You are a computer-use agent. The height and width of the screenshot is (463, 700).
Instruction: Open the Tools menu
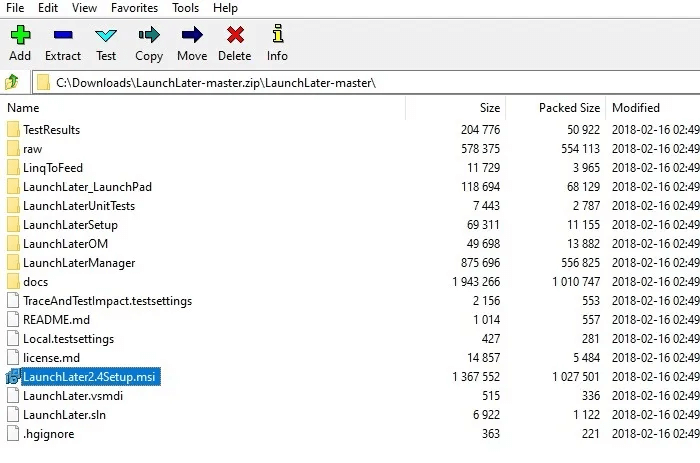pos(185,8)
